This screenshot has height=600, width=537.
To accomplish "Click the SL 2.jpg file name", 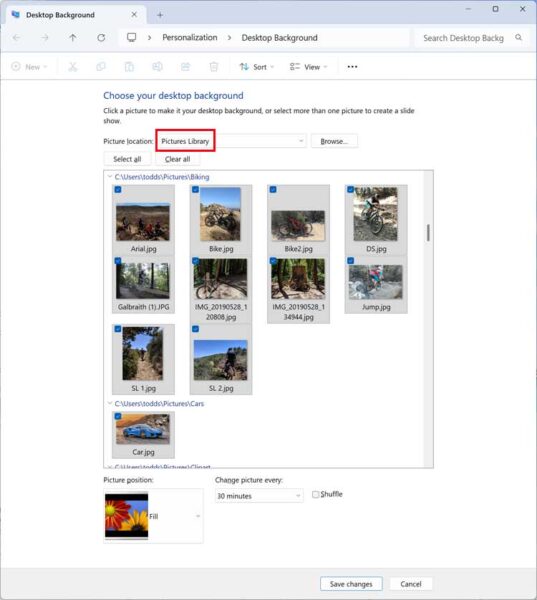I will [221, 388].
